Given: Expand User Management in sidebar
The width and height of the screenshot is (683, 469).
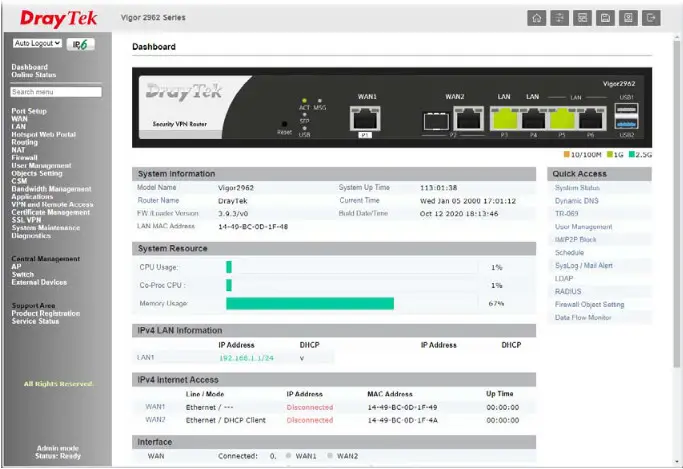Looking at the screenshot, I should pyautogui.click(x=41, y=165).
